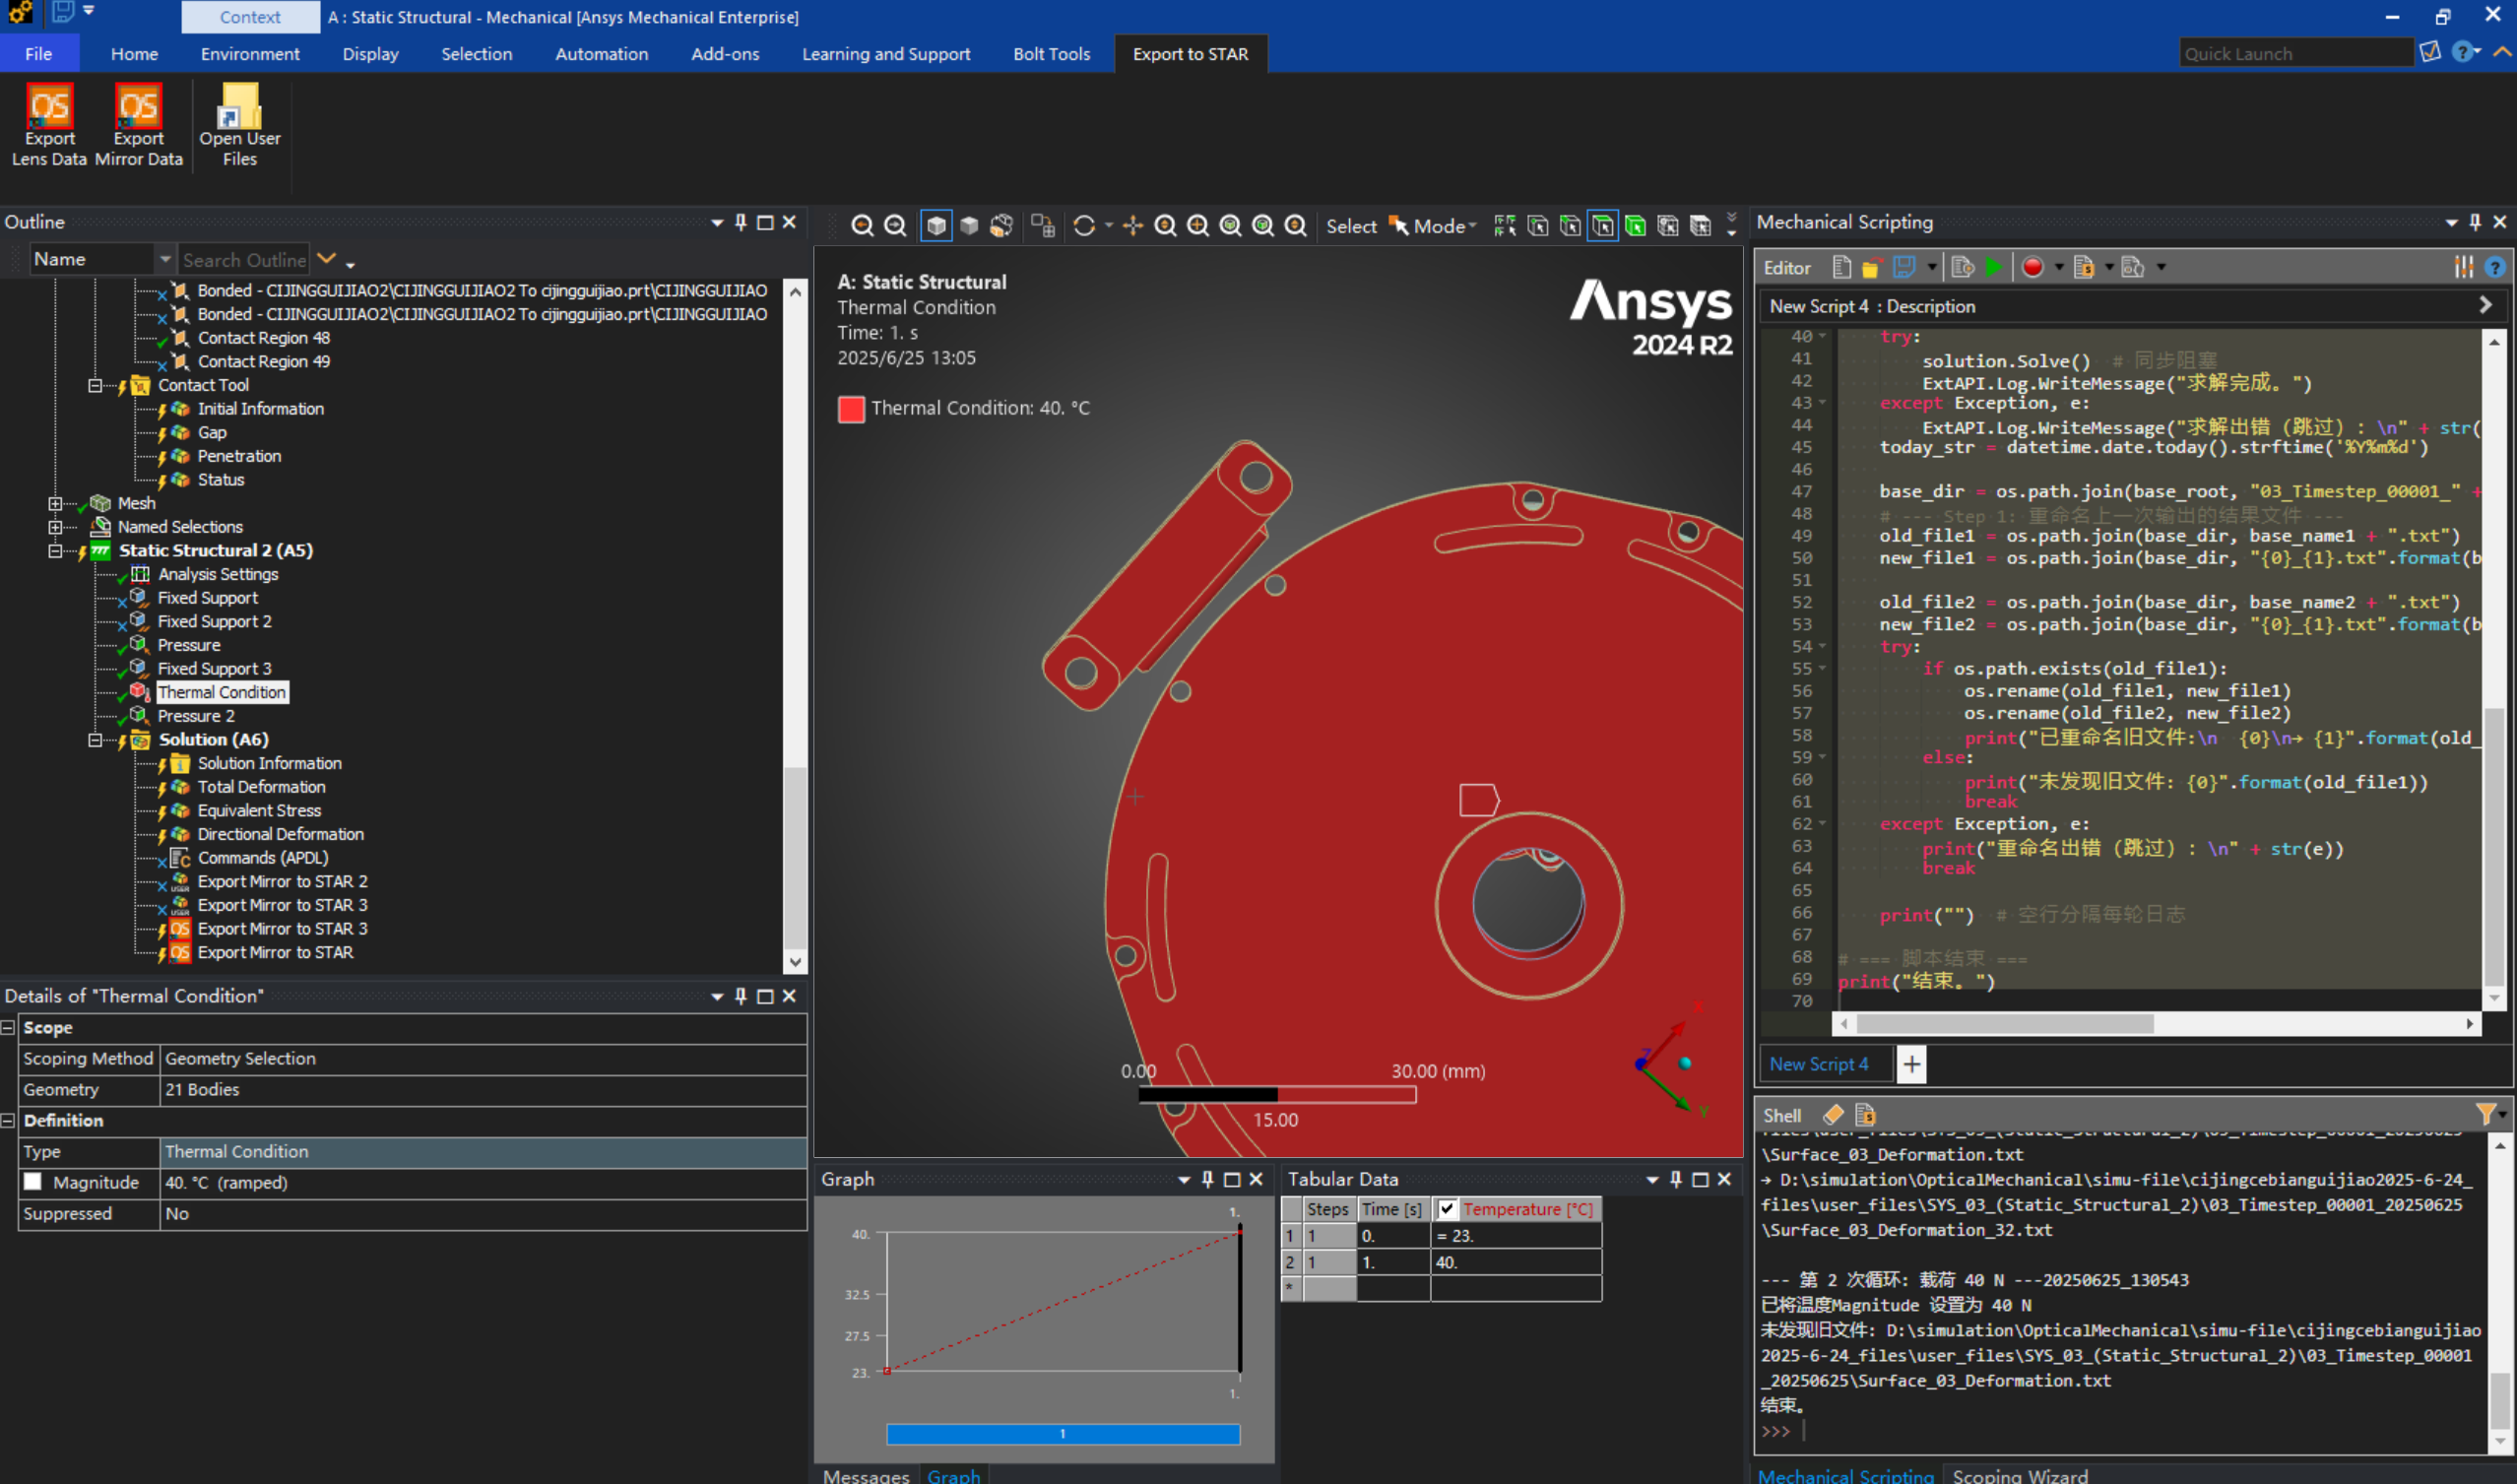Image resolution: width=2517 pixels, height=1484 pixels.
Task: Switch to the Messages tab
Action: [866, 1475]
